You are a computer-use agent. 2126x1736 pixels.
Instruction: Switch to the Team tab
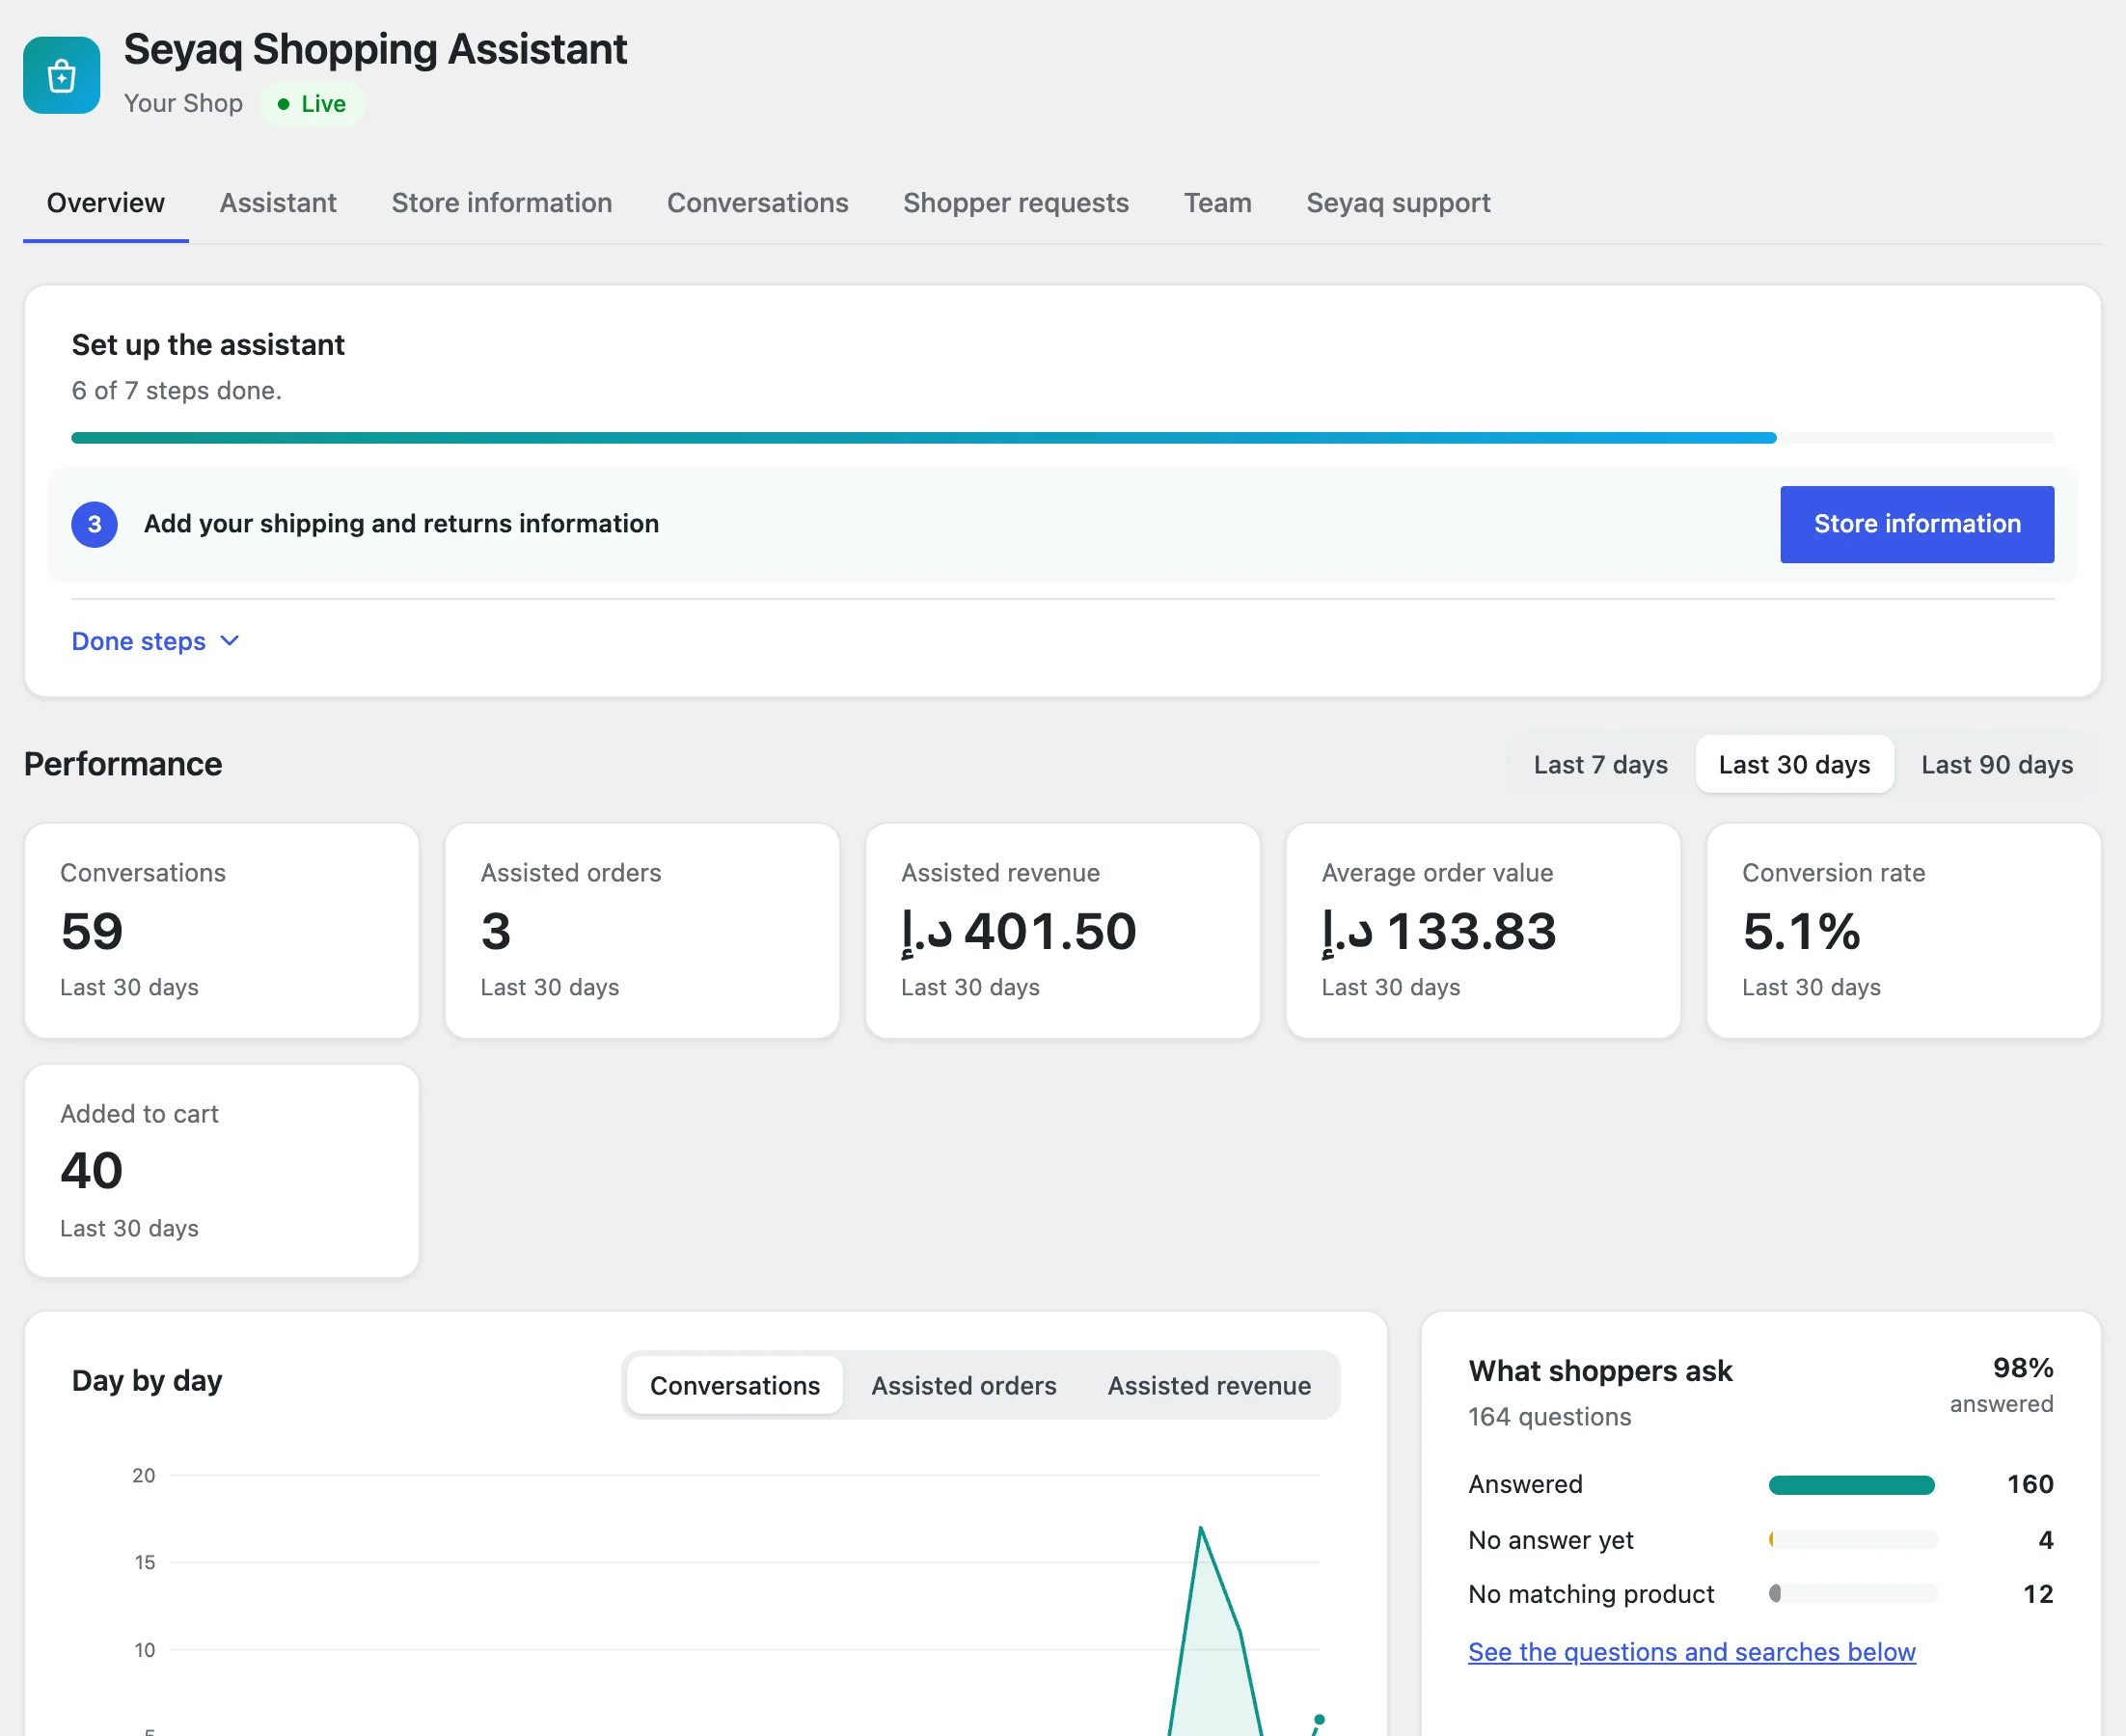[x=1218, y=203]
